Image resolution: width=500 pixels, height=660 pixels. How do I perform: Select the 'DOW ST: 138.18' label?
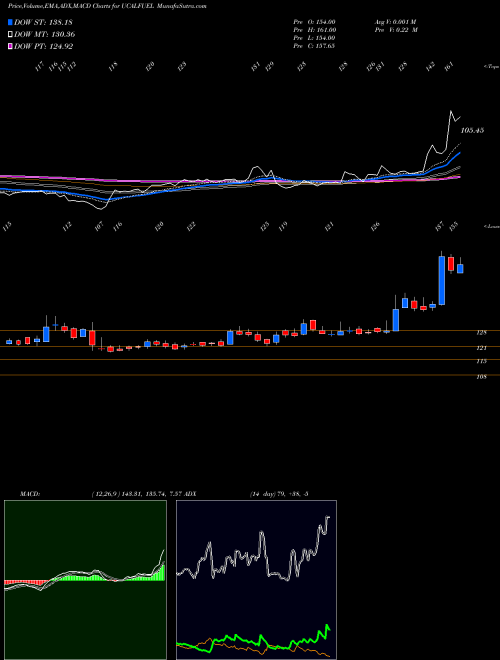point(44,22)
